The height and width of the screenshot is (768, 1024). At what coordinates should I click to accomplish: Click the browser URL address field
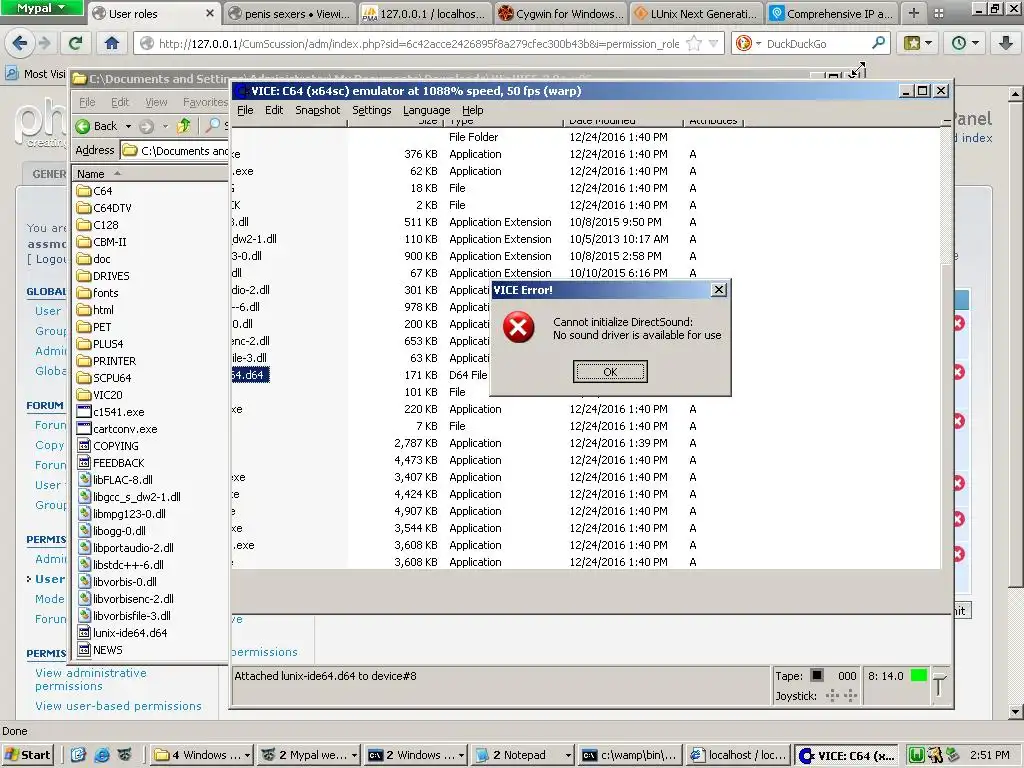[x=418, y=44]
